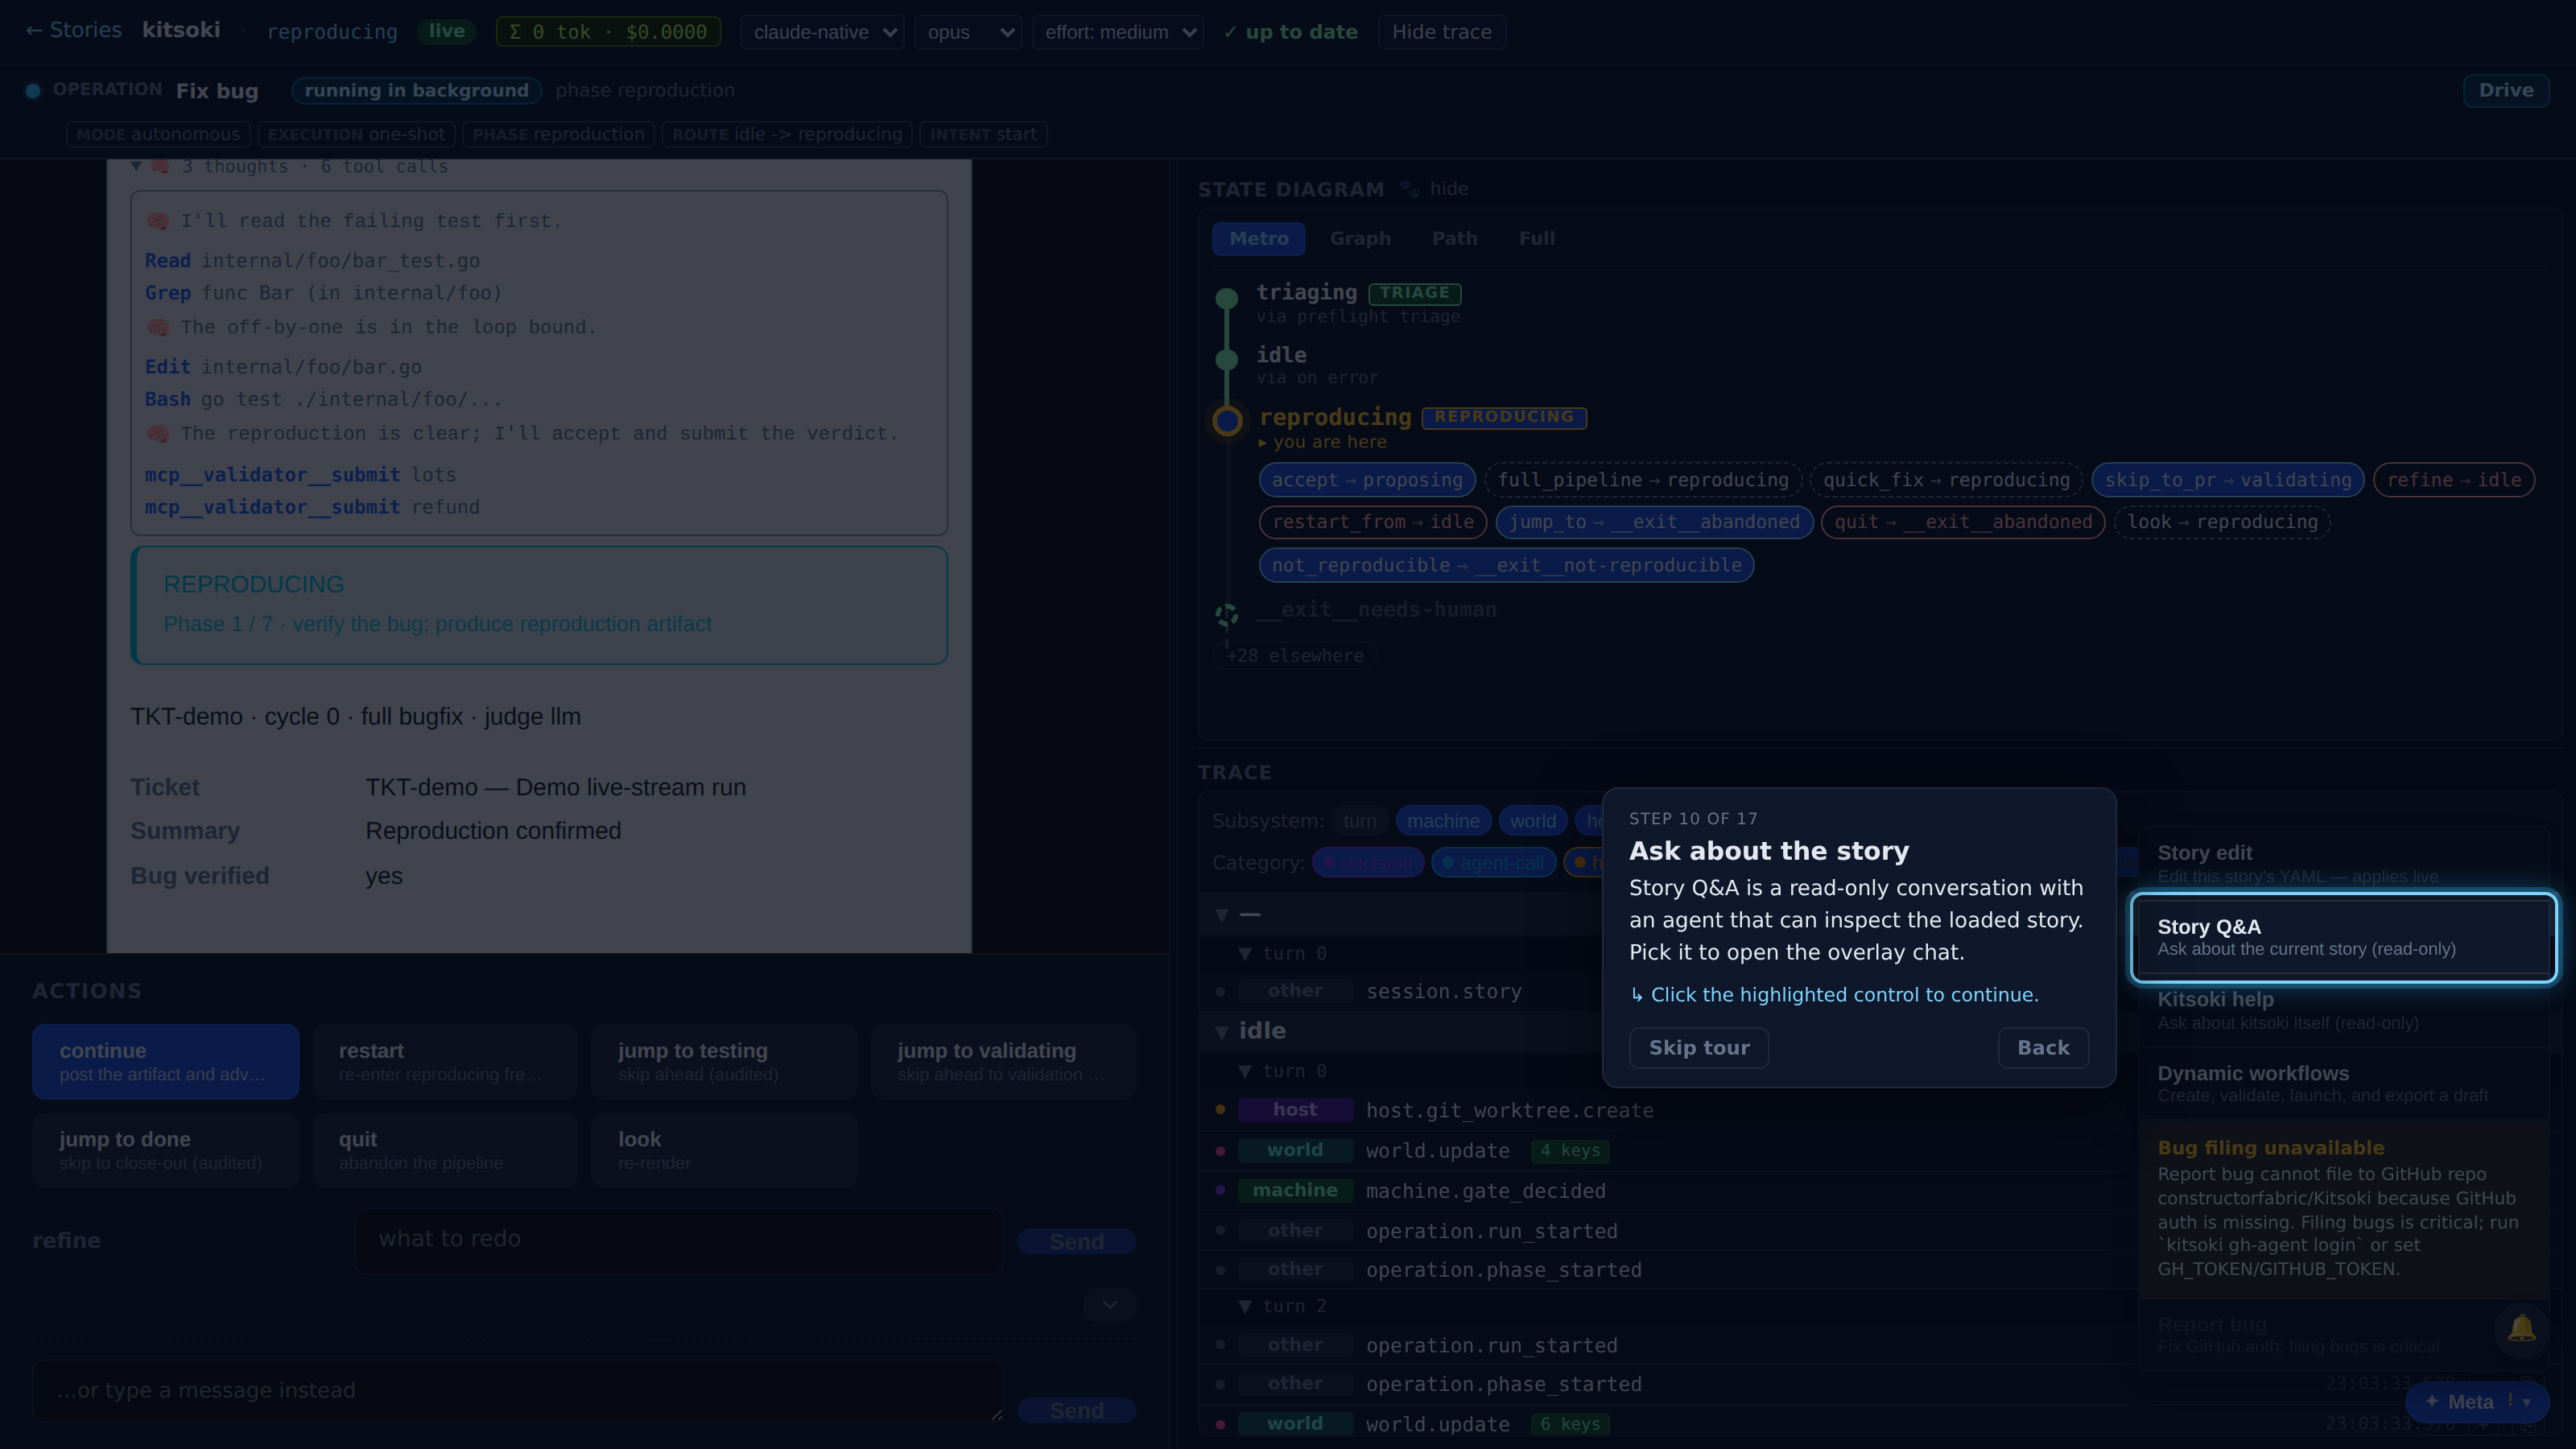The image size is (2576, 1449).
Task: Select the Dynamic workflows menu entry
Action: tap(2343, 1083)
